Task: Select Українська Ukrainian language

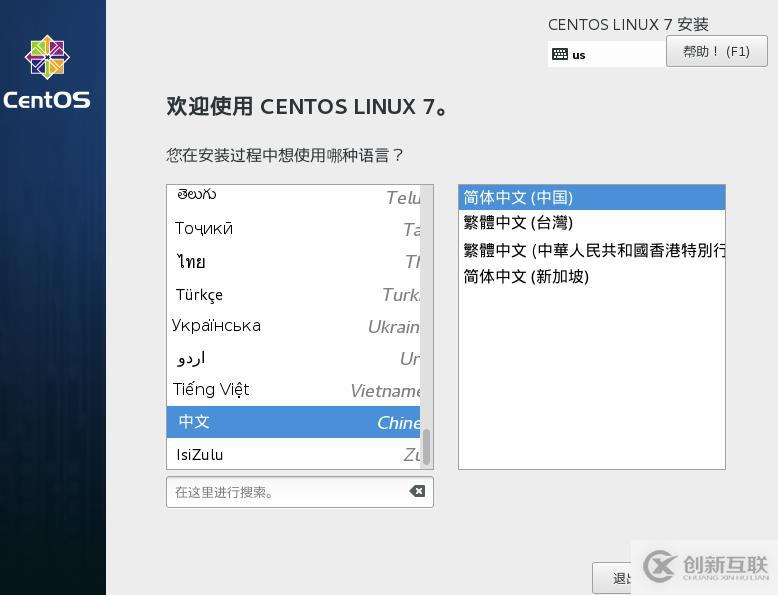Action: (x=293, y=326)
